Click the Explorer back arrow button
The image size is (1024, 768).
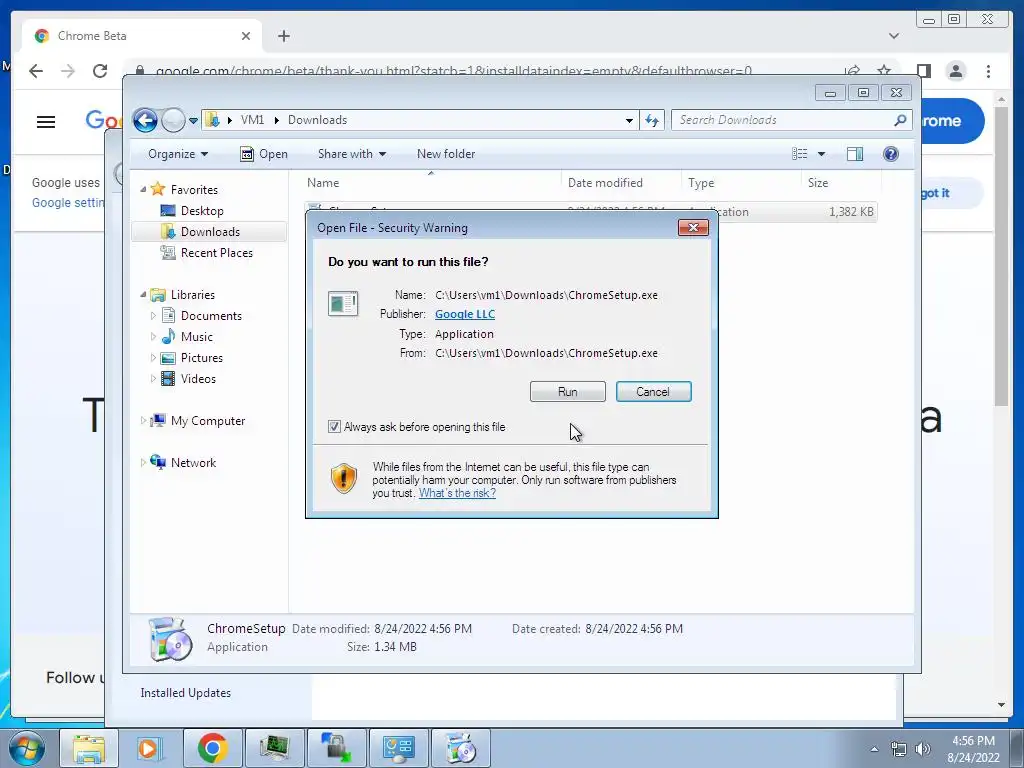coord(145,120)
